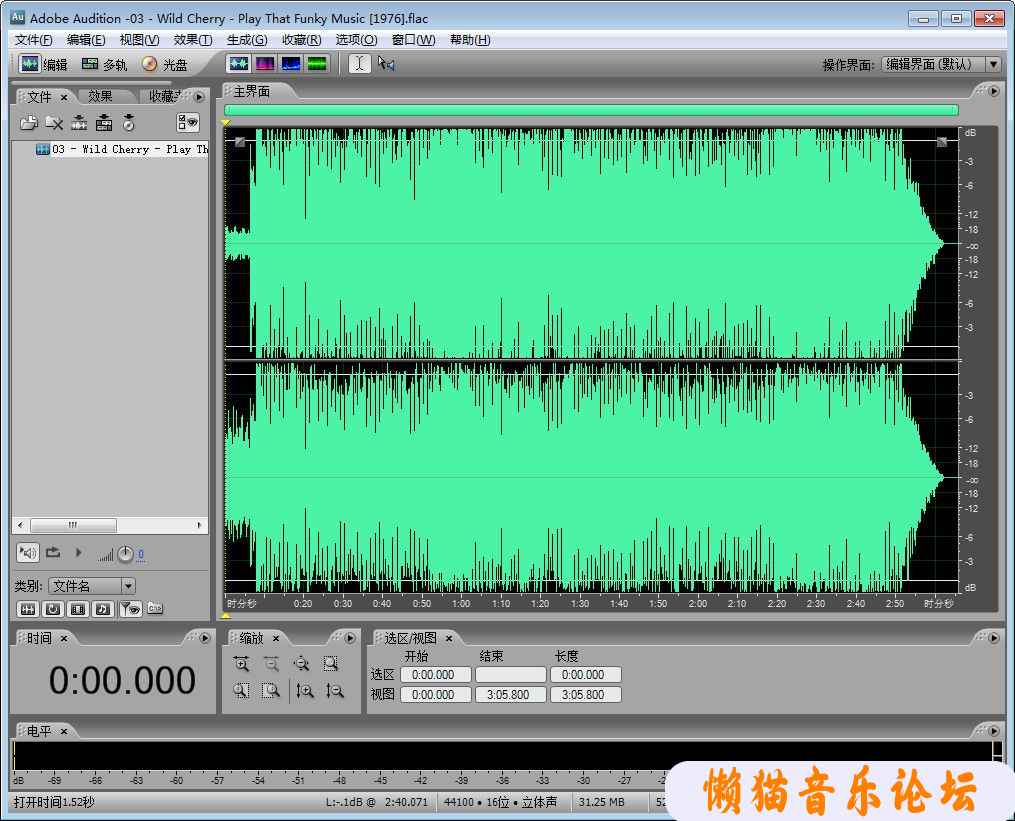Screen dimensions: 1015x821
Task: Select the waveform display icon
Action: pyautogui.click(x=239, y=63)
